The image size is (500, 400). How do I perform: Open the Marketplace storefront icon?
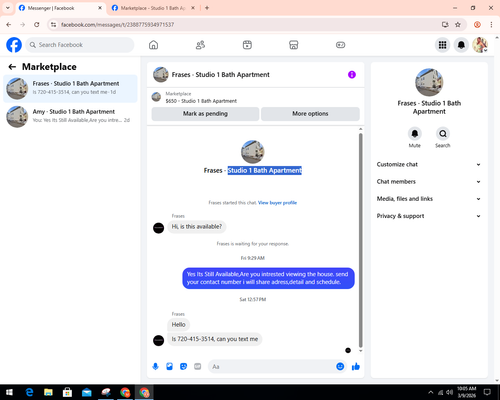pyautogui.click(x=294, y=45)
